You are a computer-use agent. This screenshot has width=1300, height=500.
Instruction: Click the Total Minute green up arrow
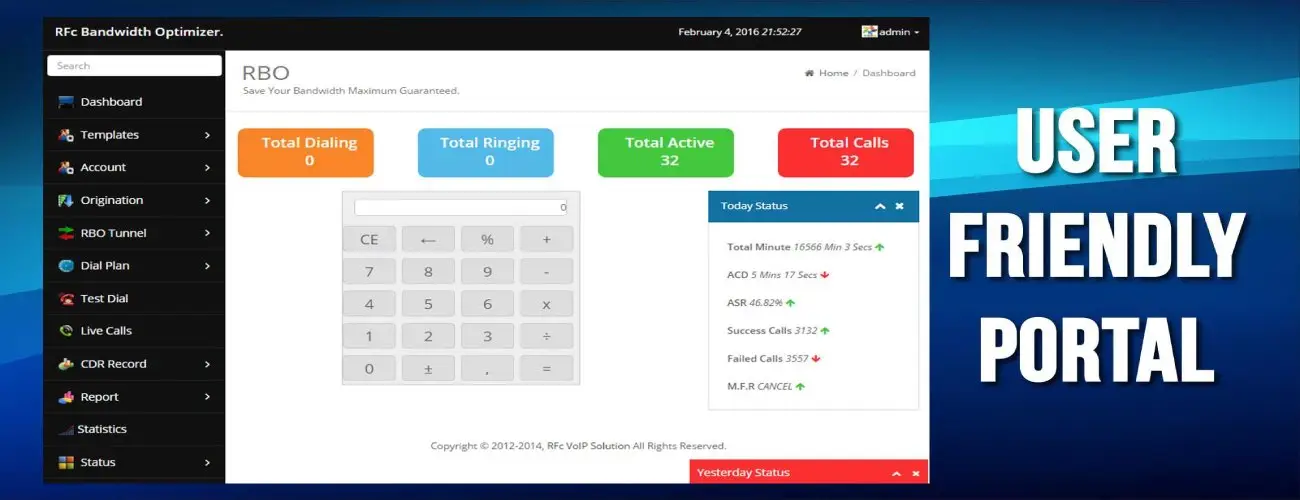(x=880, y=247)
